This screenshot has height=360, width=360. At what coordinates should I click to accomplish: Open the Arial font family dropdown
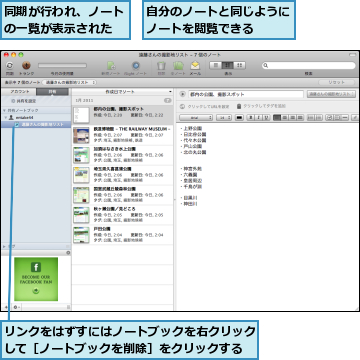(196, 117)
